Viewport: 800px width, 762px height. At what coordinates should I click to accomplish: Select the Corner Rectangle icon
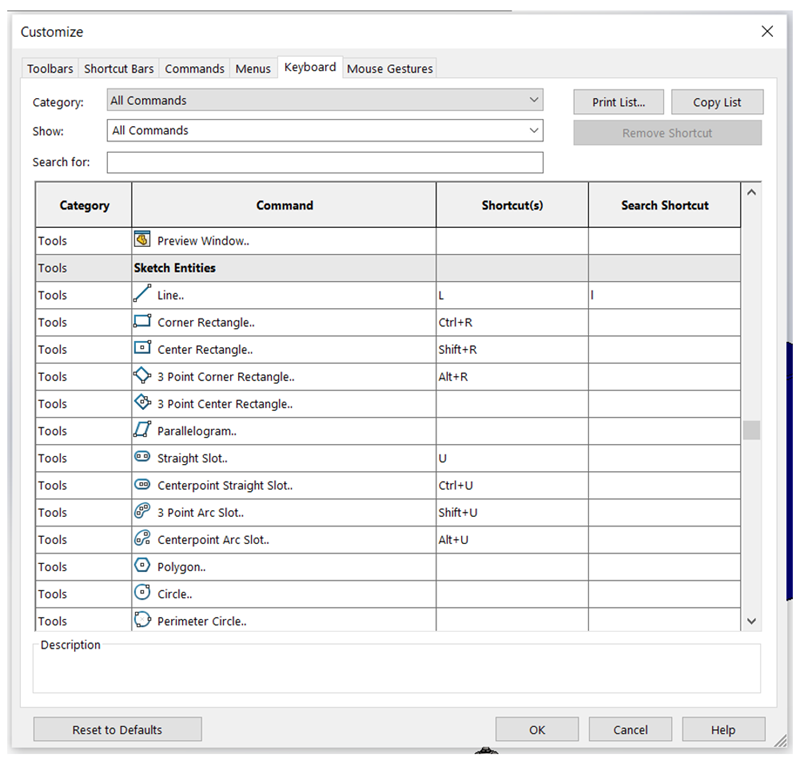(142, 322)
